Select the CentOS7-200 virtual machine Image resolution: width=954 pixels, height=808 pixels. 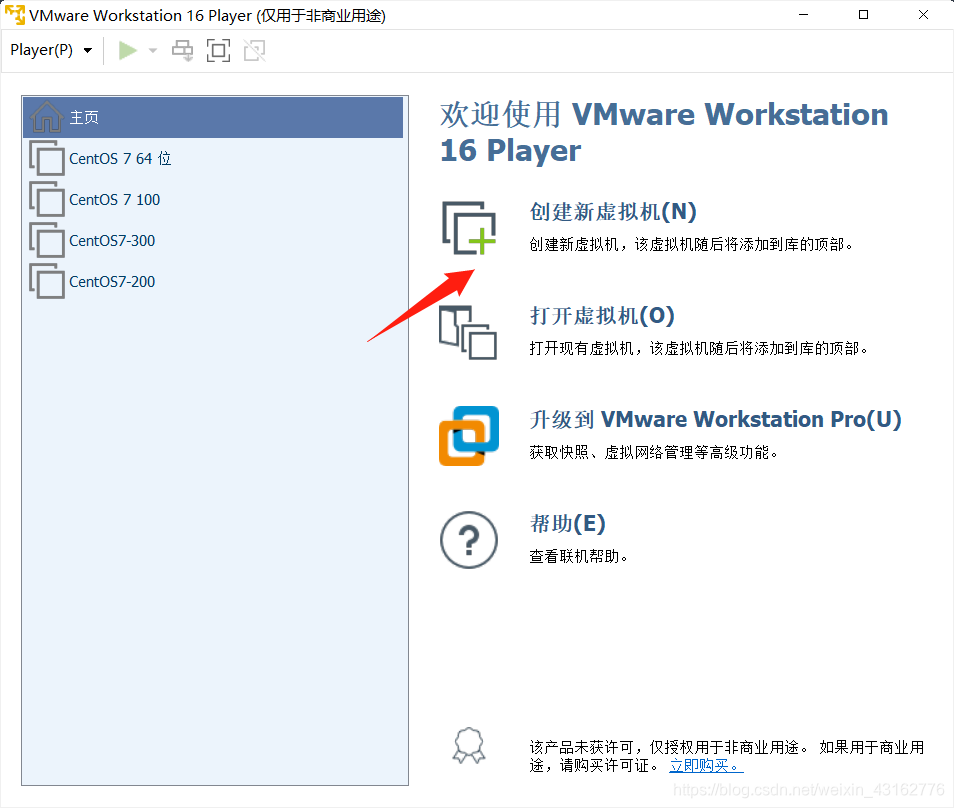pos(213,282)
